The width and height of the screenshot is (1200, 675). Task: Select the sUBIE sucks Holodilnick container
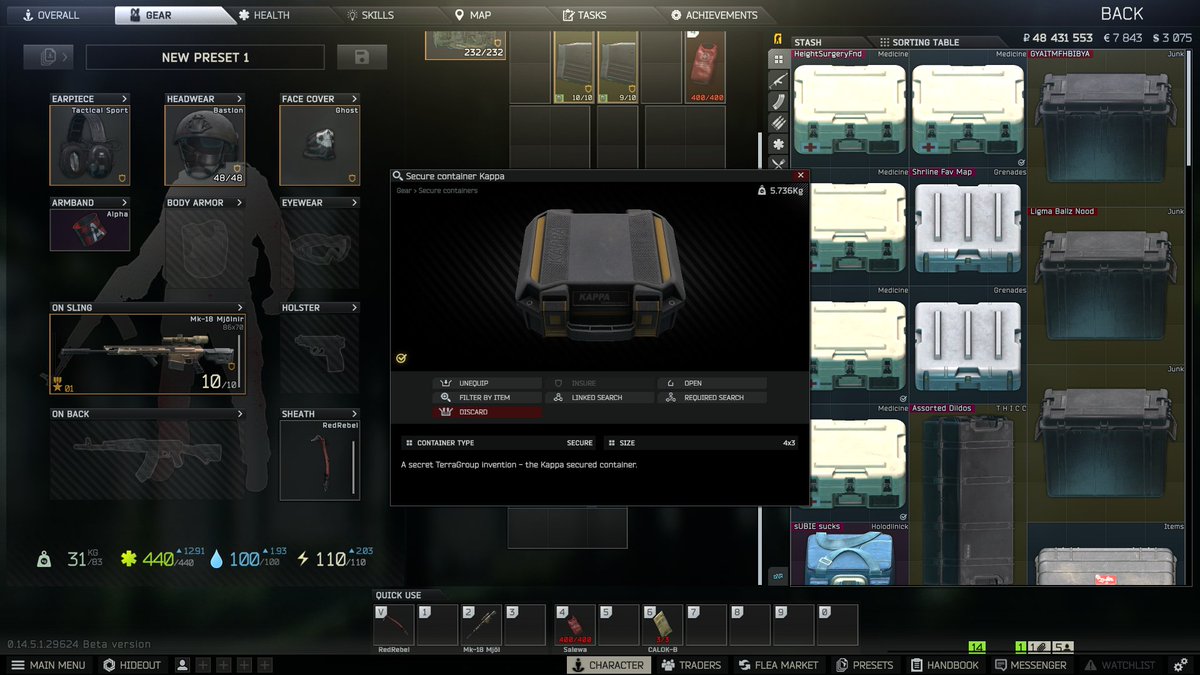850,553
